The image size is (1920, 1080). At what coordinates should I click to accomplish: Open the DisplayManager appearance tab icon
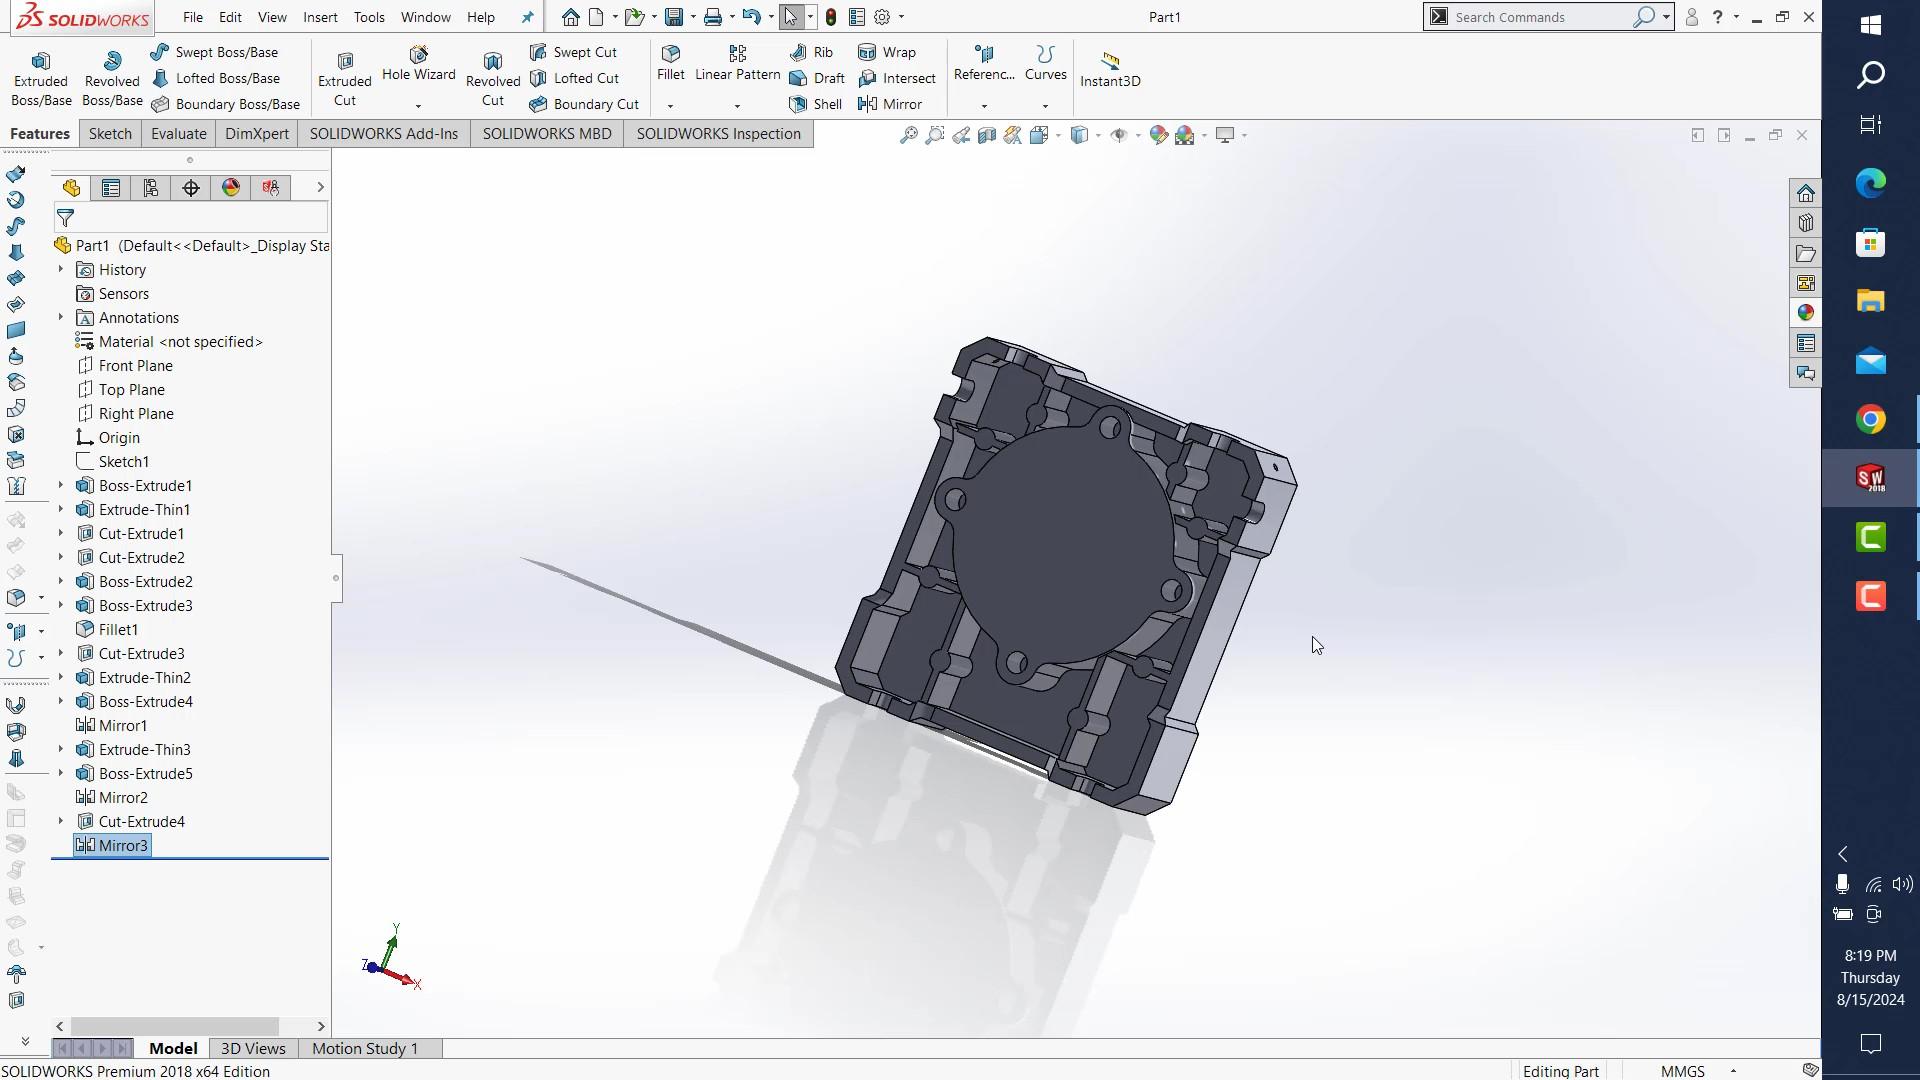pyautogui.click(x=231, y=188)
